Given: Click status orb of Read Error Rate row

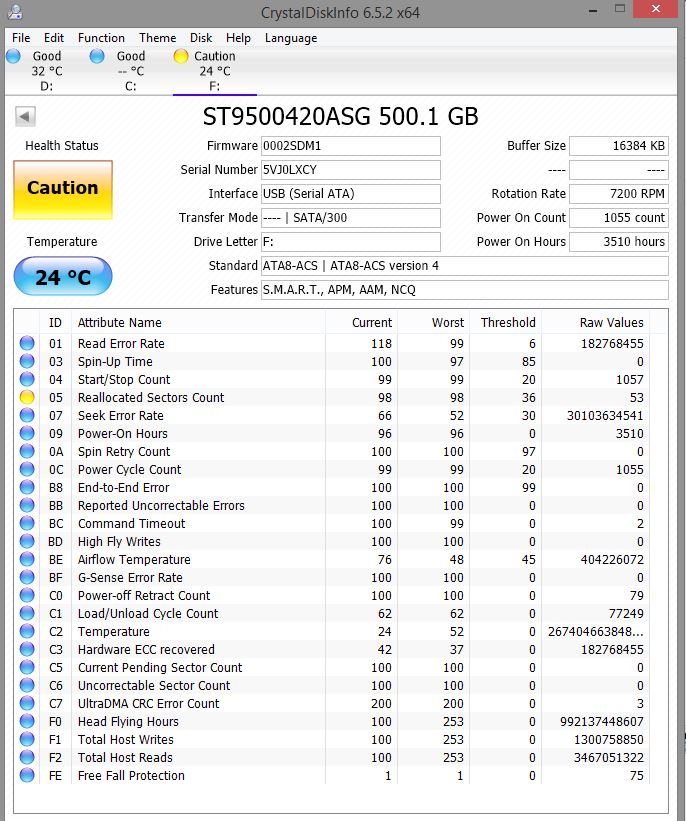Looking at the screenshot, I should pyautogui.click(x=27, y=343).
